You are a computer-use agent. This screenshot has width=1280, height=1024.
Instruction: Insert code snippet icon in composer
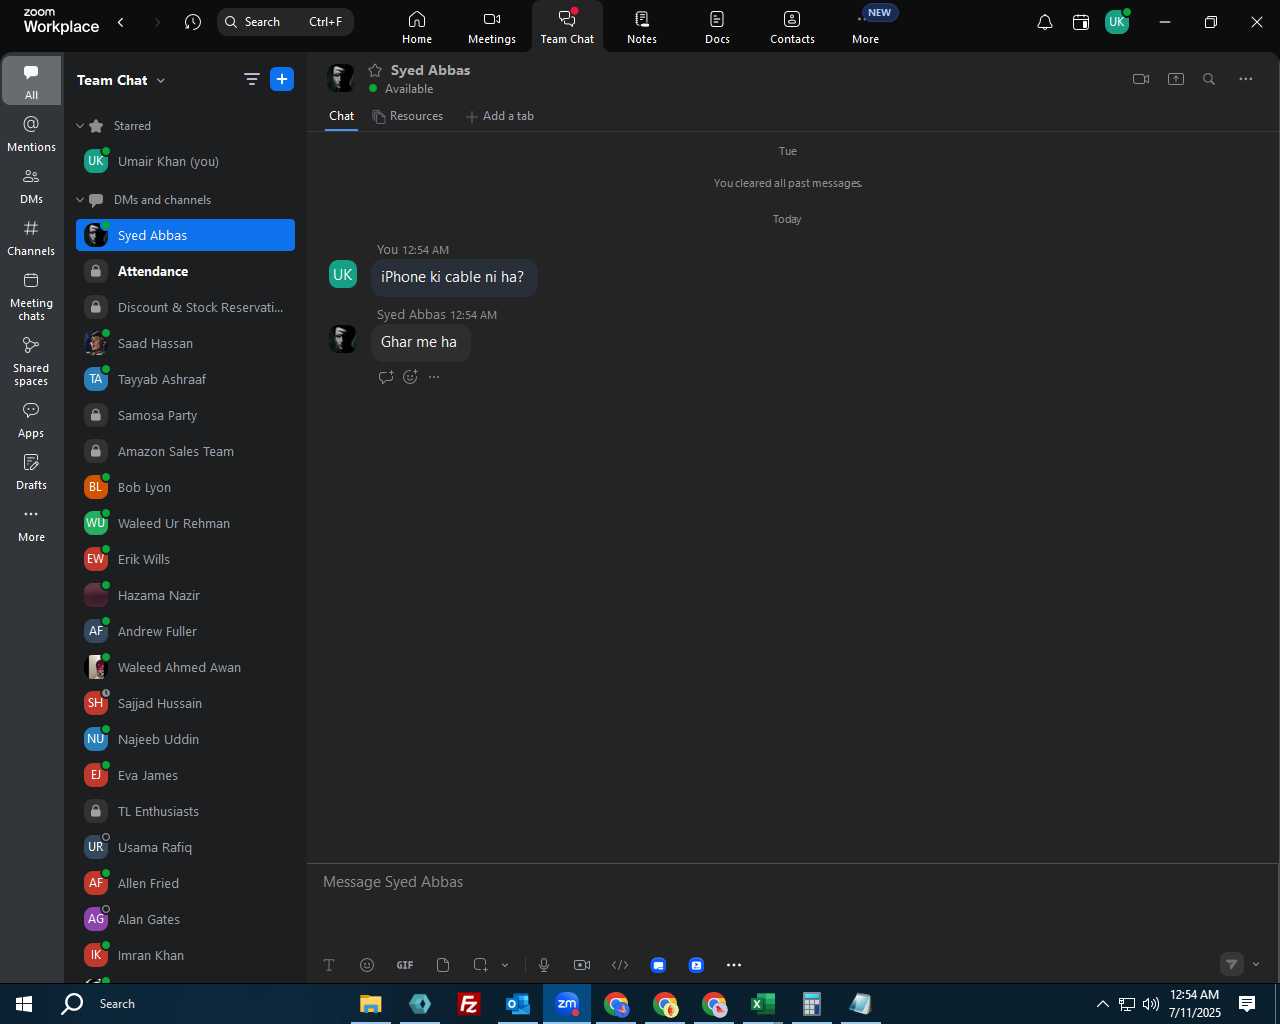[620, 965]
